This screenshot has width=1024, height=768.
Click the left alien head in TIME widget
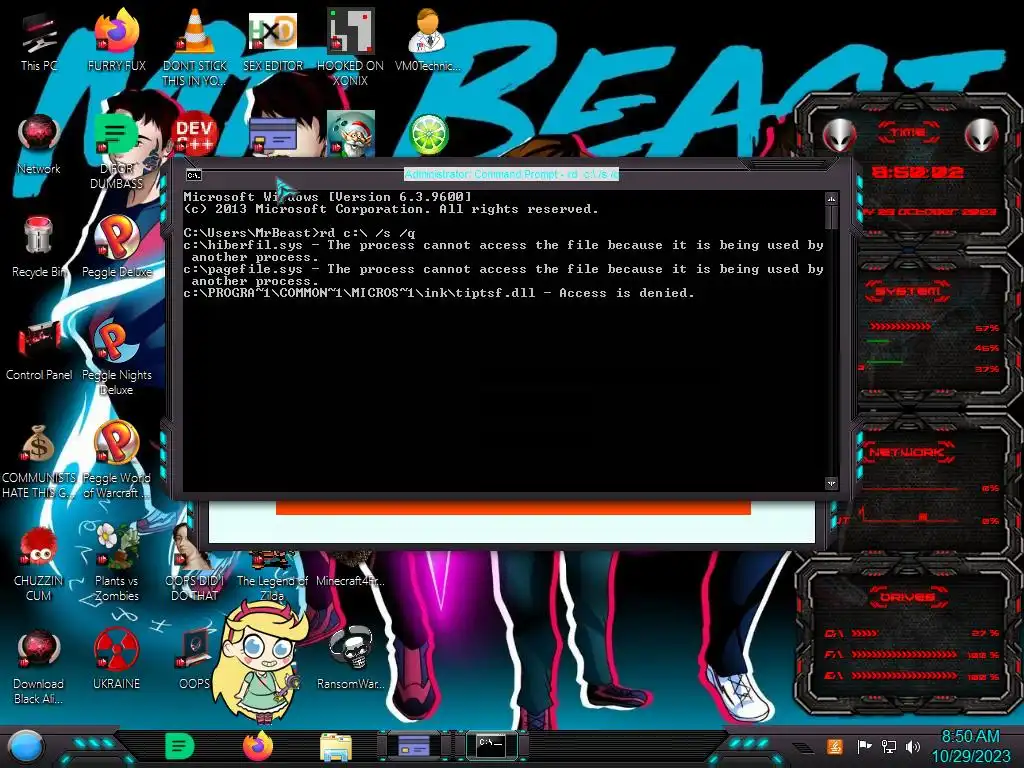point(840,135)
